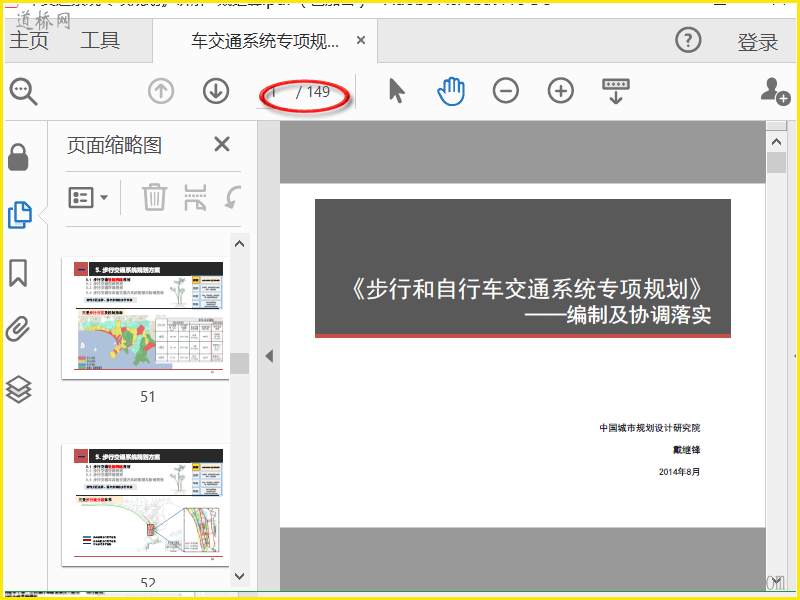Go to previous page with up arrow

[x=161, y=92]
